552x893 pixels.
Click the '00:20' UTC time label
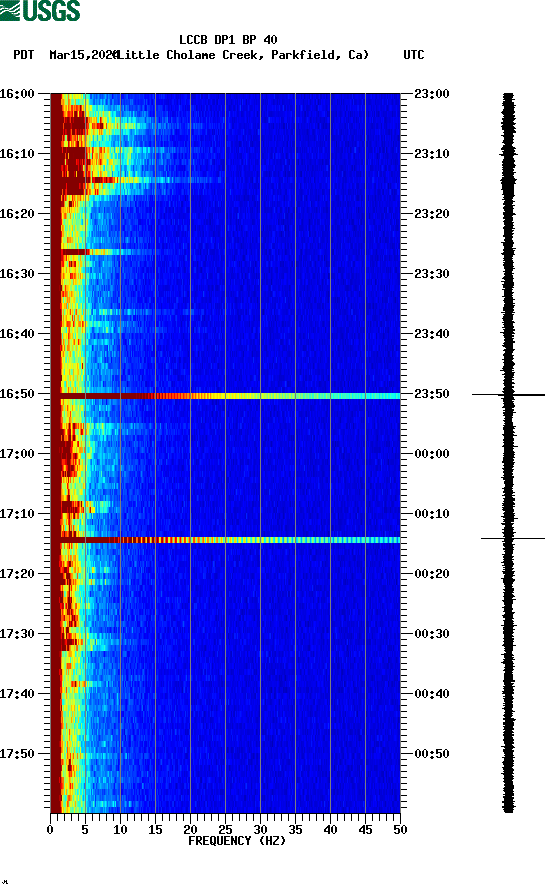432,574
